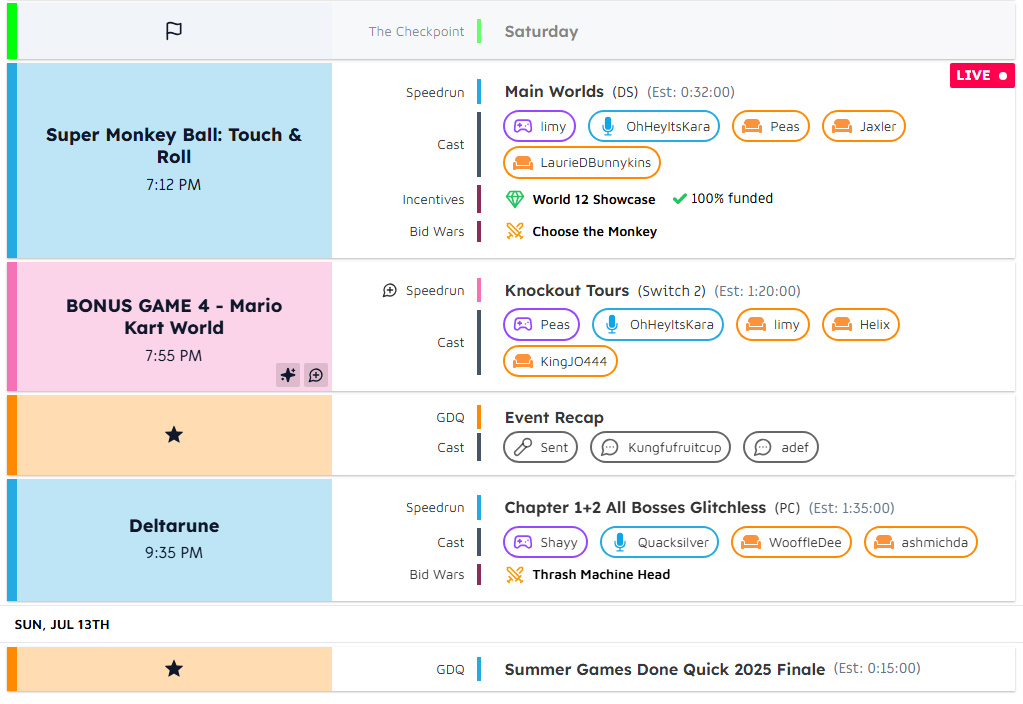Click the Est: 0:15:00 estimate

pyautogui.click(x=877, y=668)
